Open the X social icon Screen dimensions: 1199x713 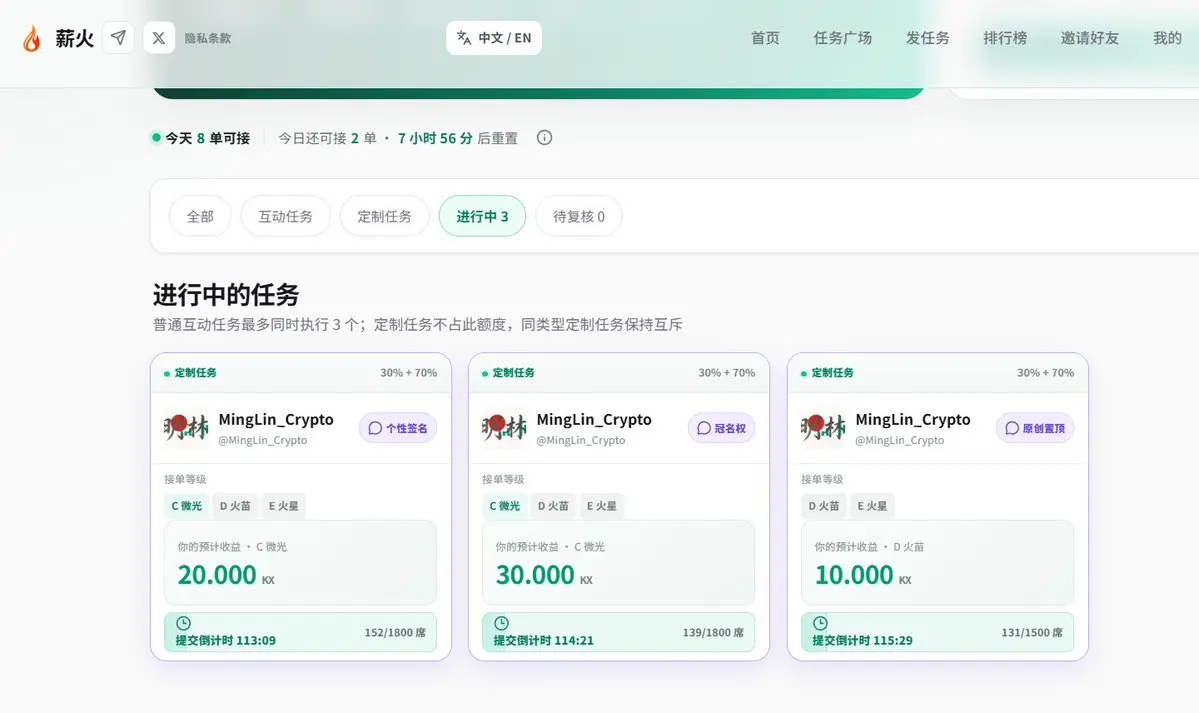[x=158, y=37]
